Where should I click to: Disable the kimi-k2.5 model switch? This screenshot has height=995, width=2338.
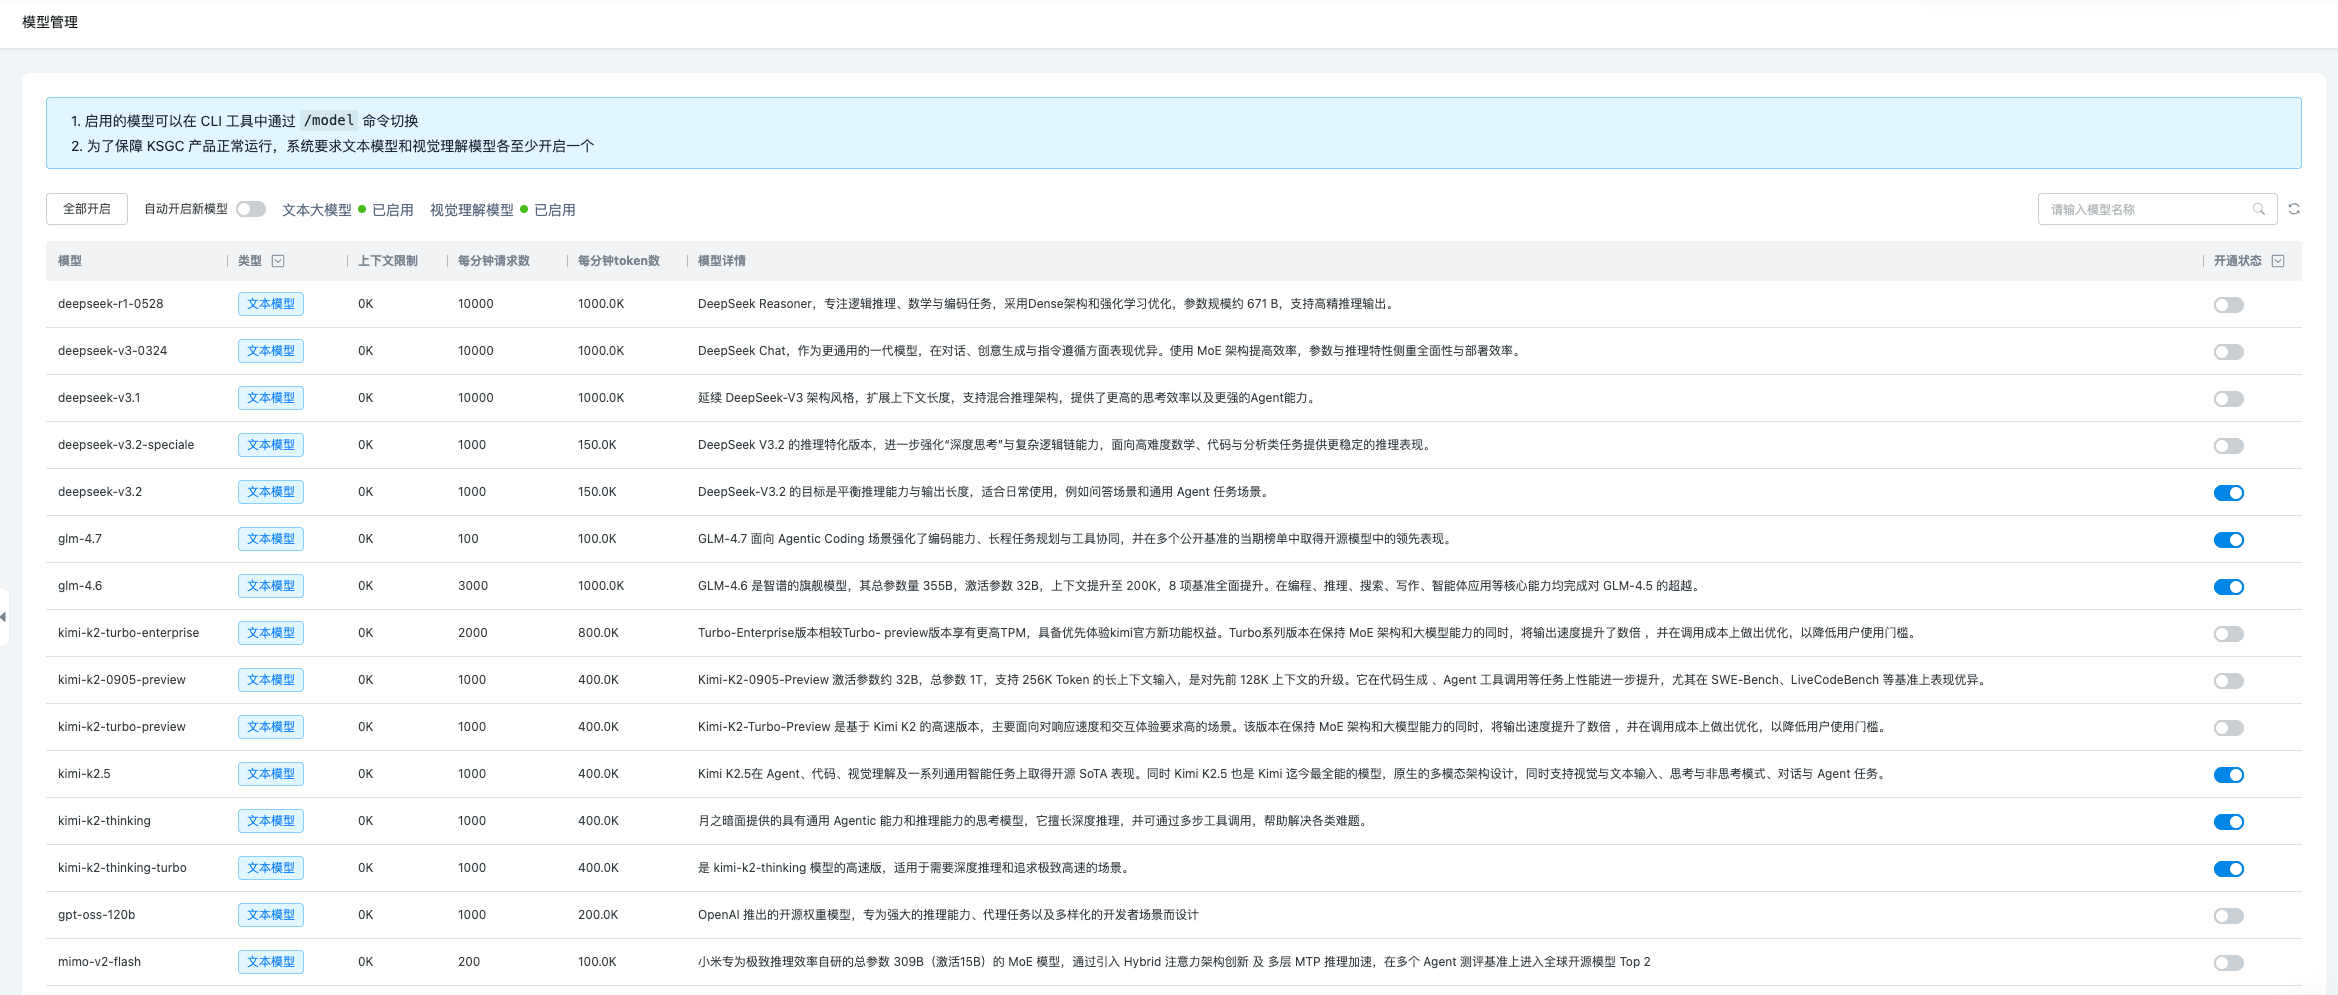pyautogui.click(x=2229, y=775)
